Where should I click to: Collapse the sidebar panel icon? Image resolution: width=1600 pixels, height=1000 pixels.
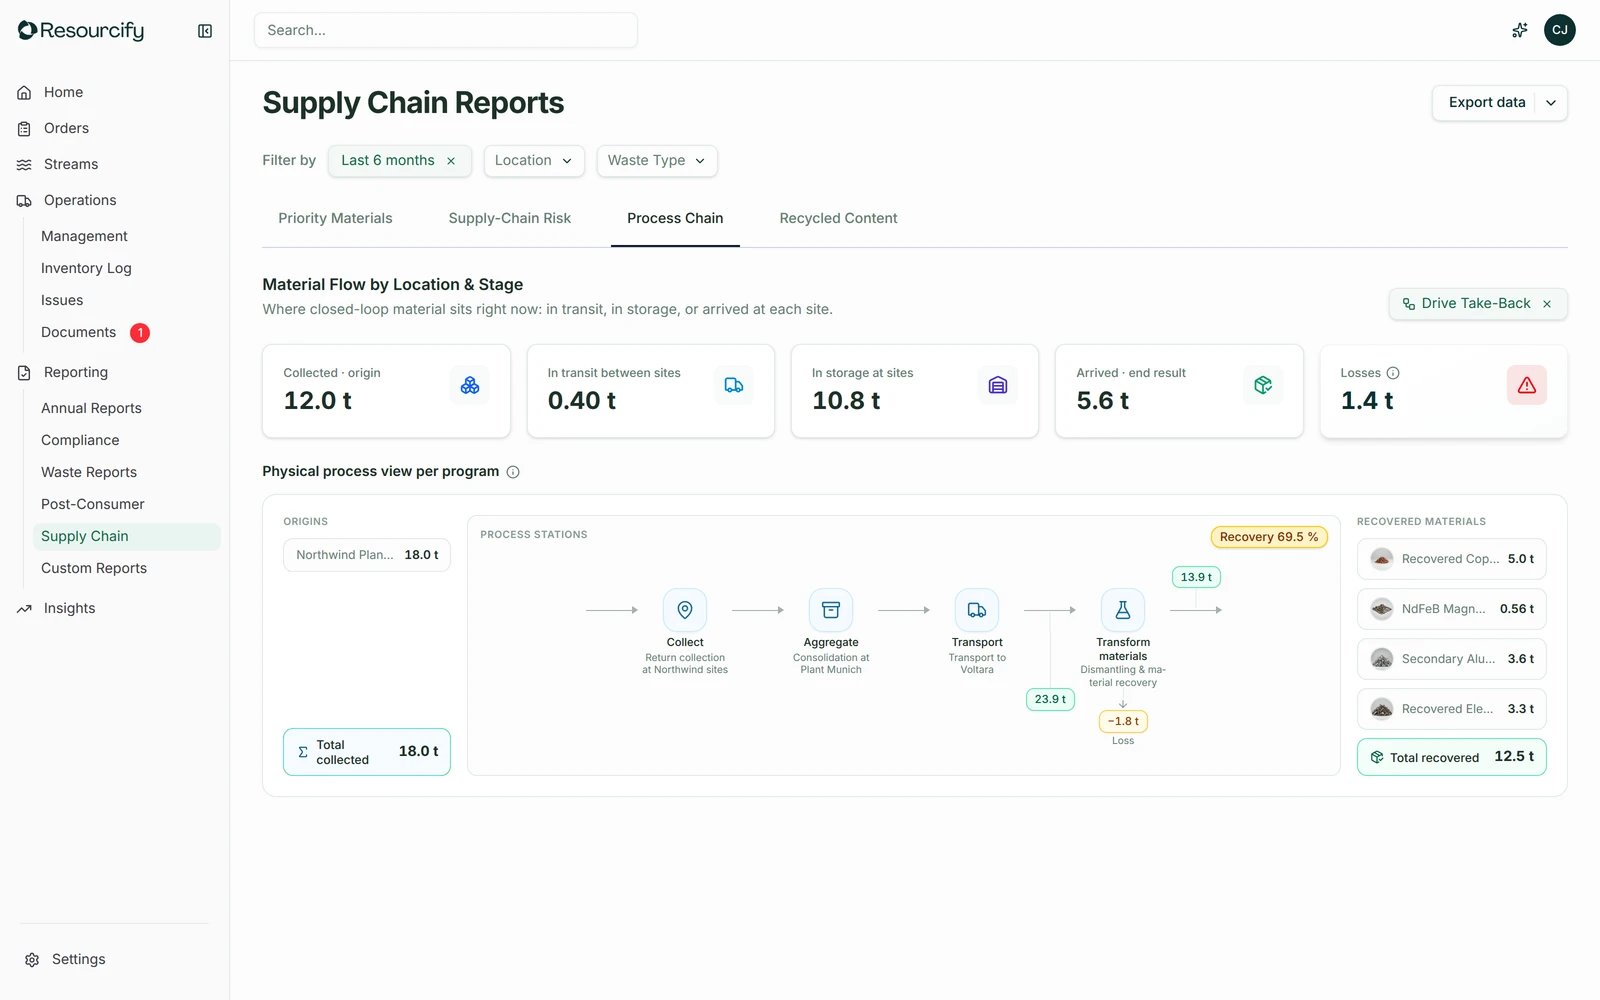click(205, 31)
